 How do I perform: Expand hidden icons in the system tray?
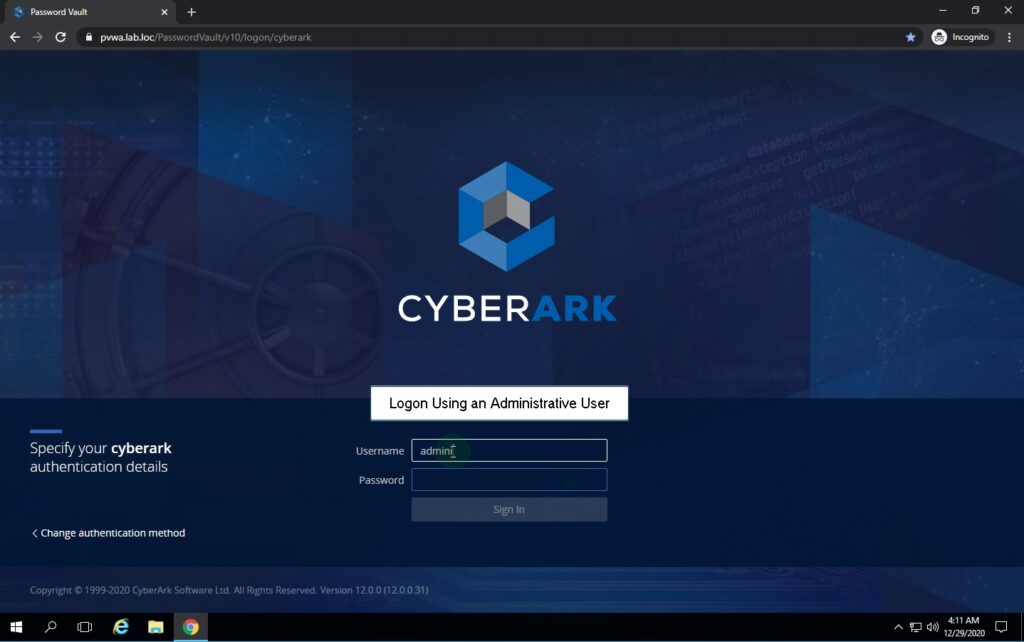click(899, 627)
